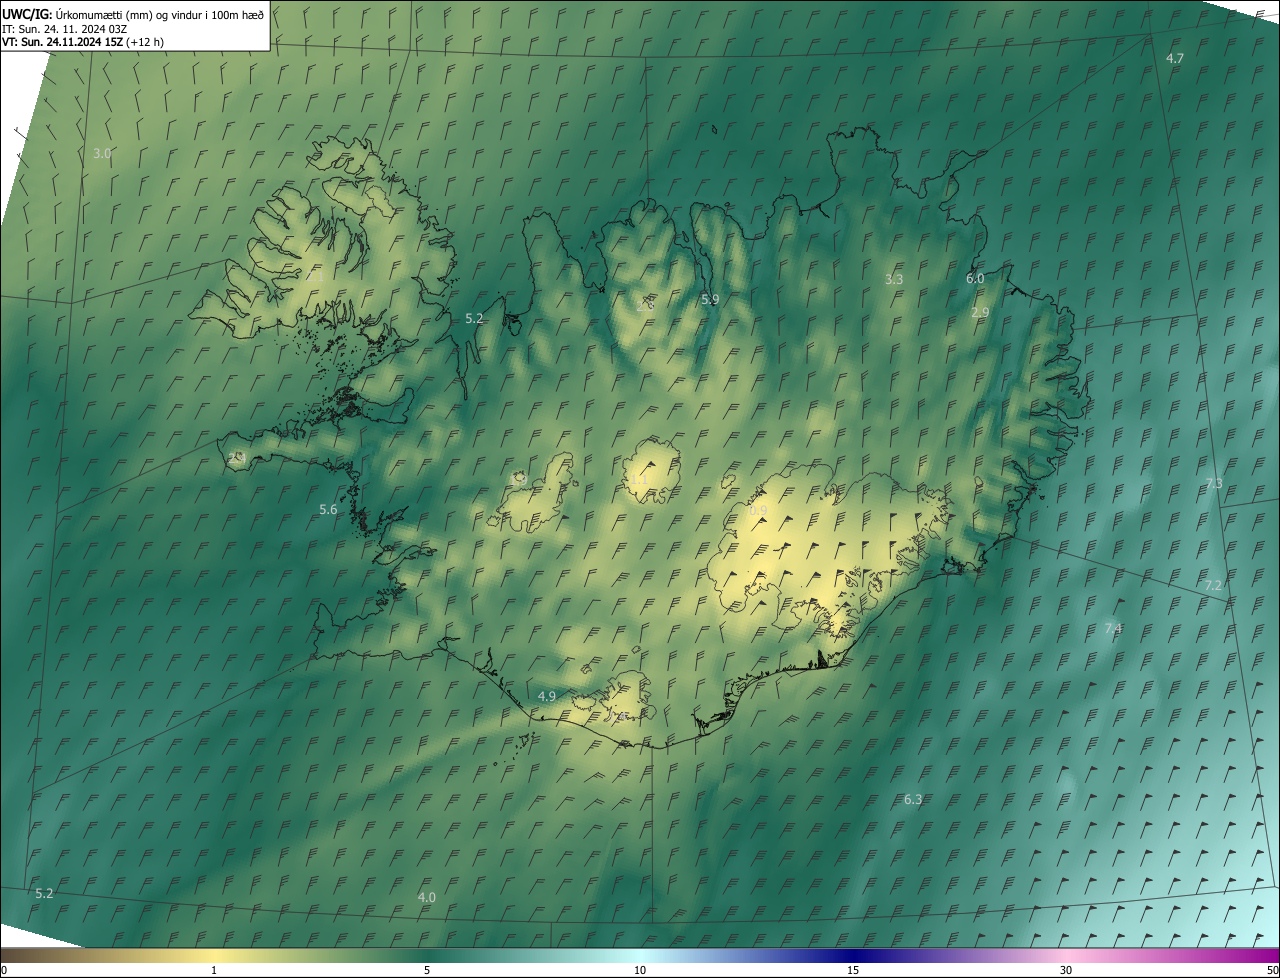Click the 2.4 value on the Snæfellsnes peninsula
This screenshot has height=978, width=1280.
click(237, 456)
